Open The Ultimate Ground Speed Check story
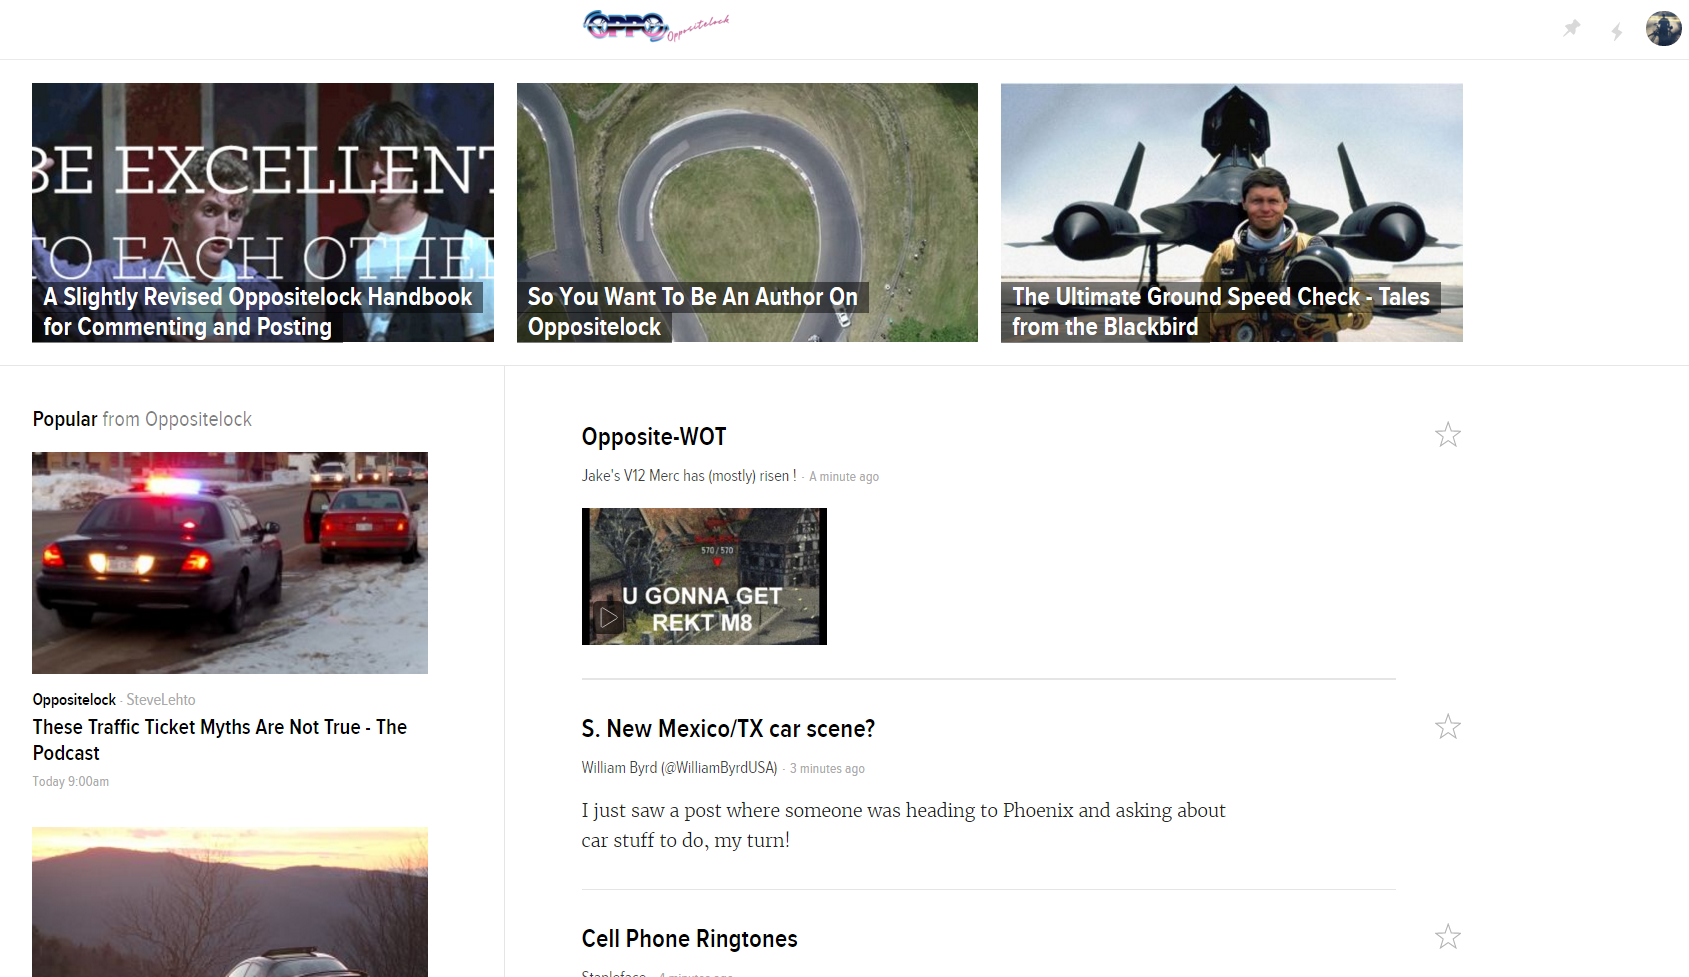The height and width of the screenshot is (977, 1689). tap(1231, 212)
